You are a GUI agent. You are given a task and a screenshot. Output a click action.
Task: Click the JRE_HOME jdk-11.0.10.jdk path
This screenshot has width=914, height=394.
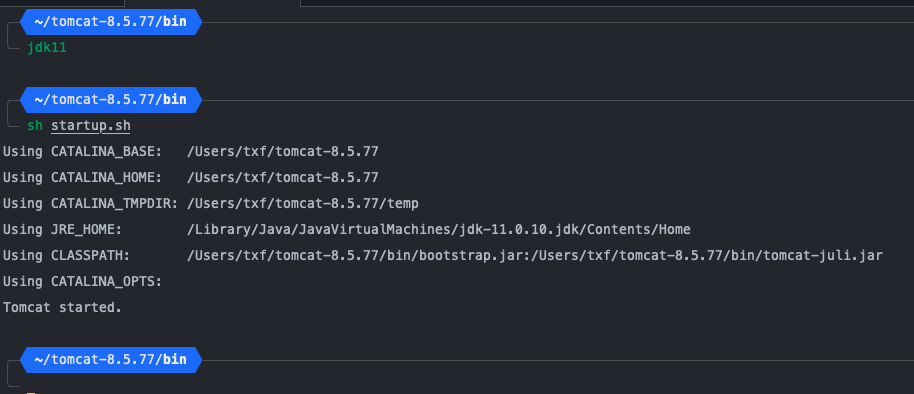(438, 230)
